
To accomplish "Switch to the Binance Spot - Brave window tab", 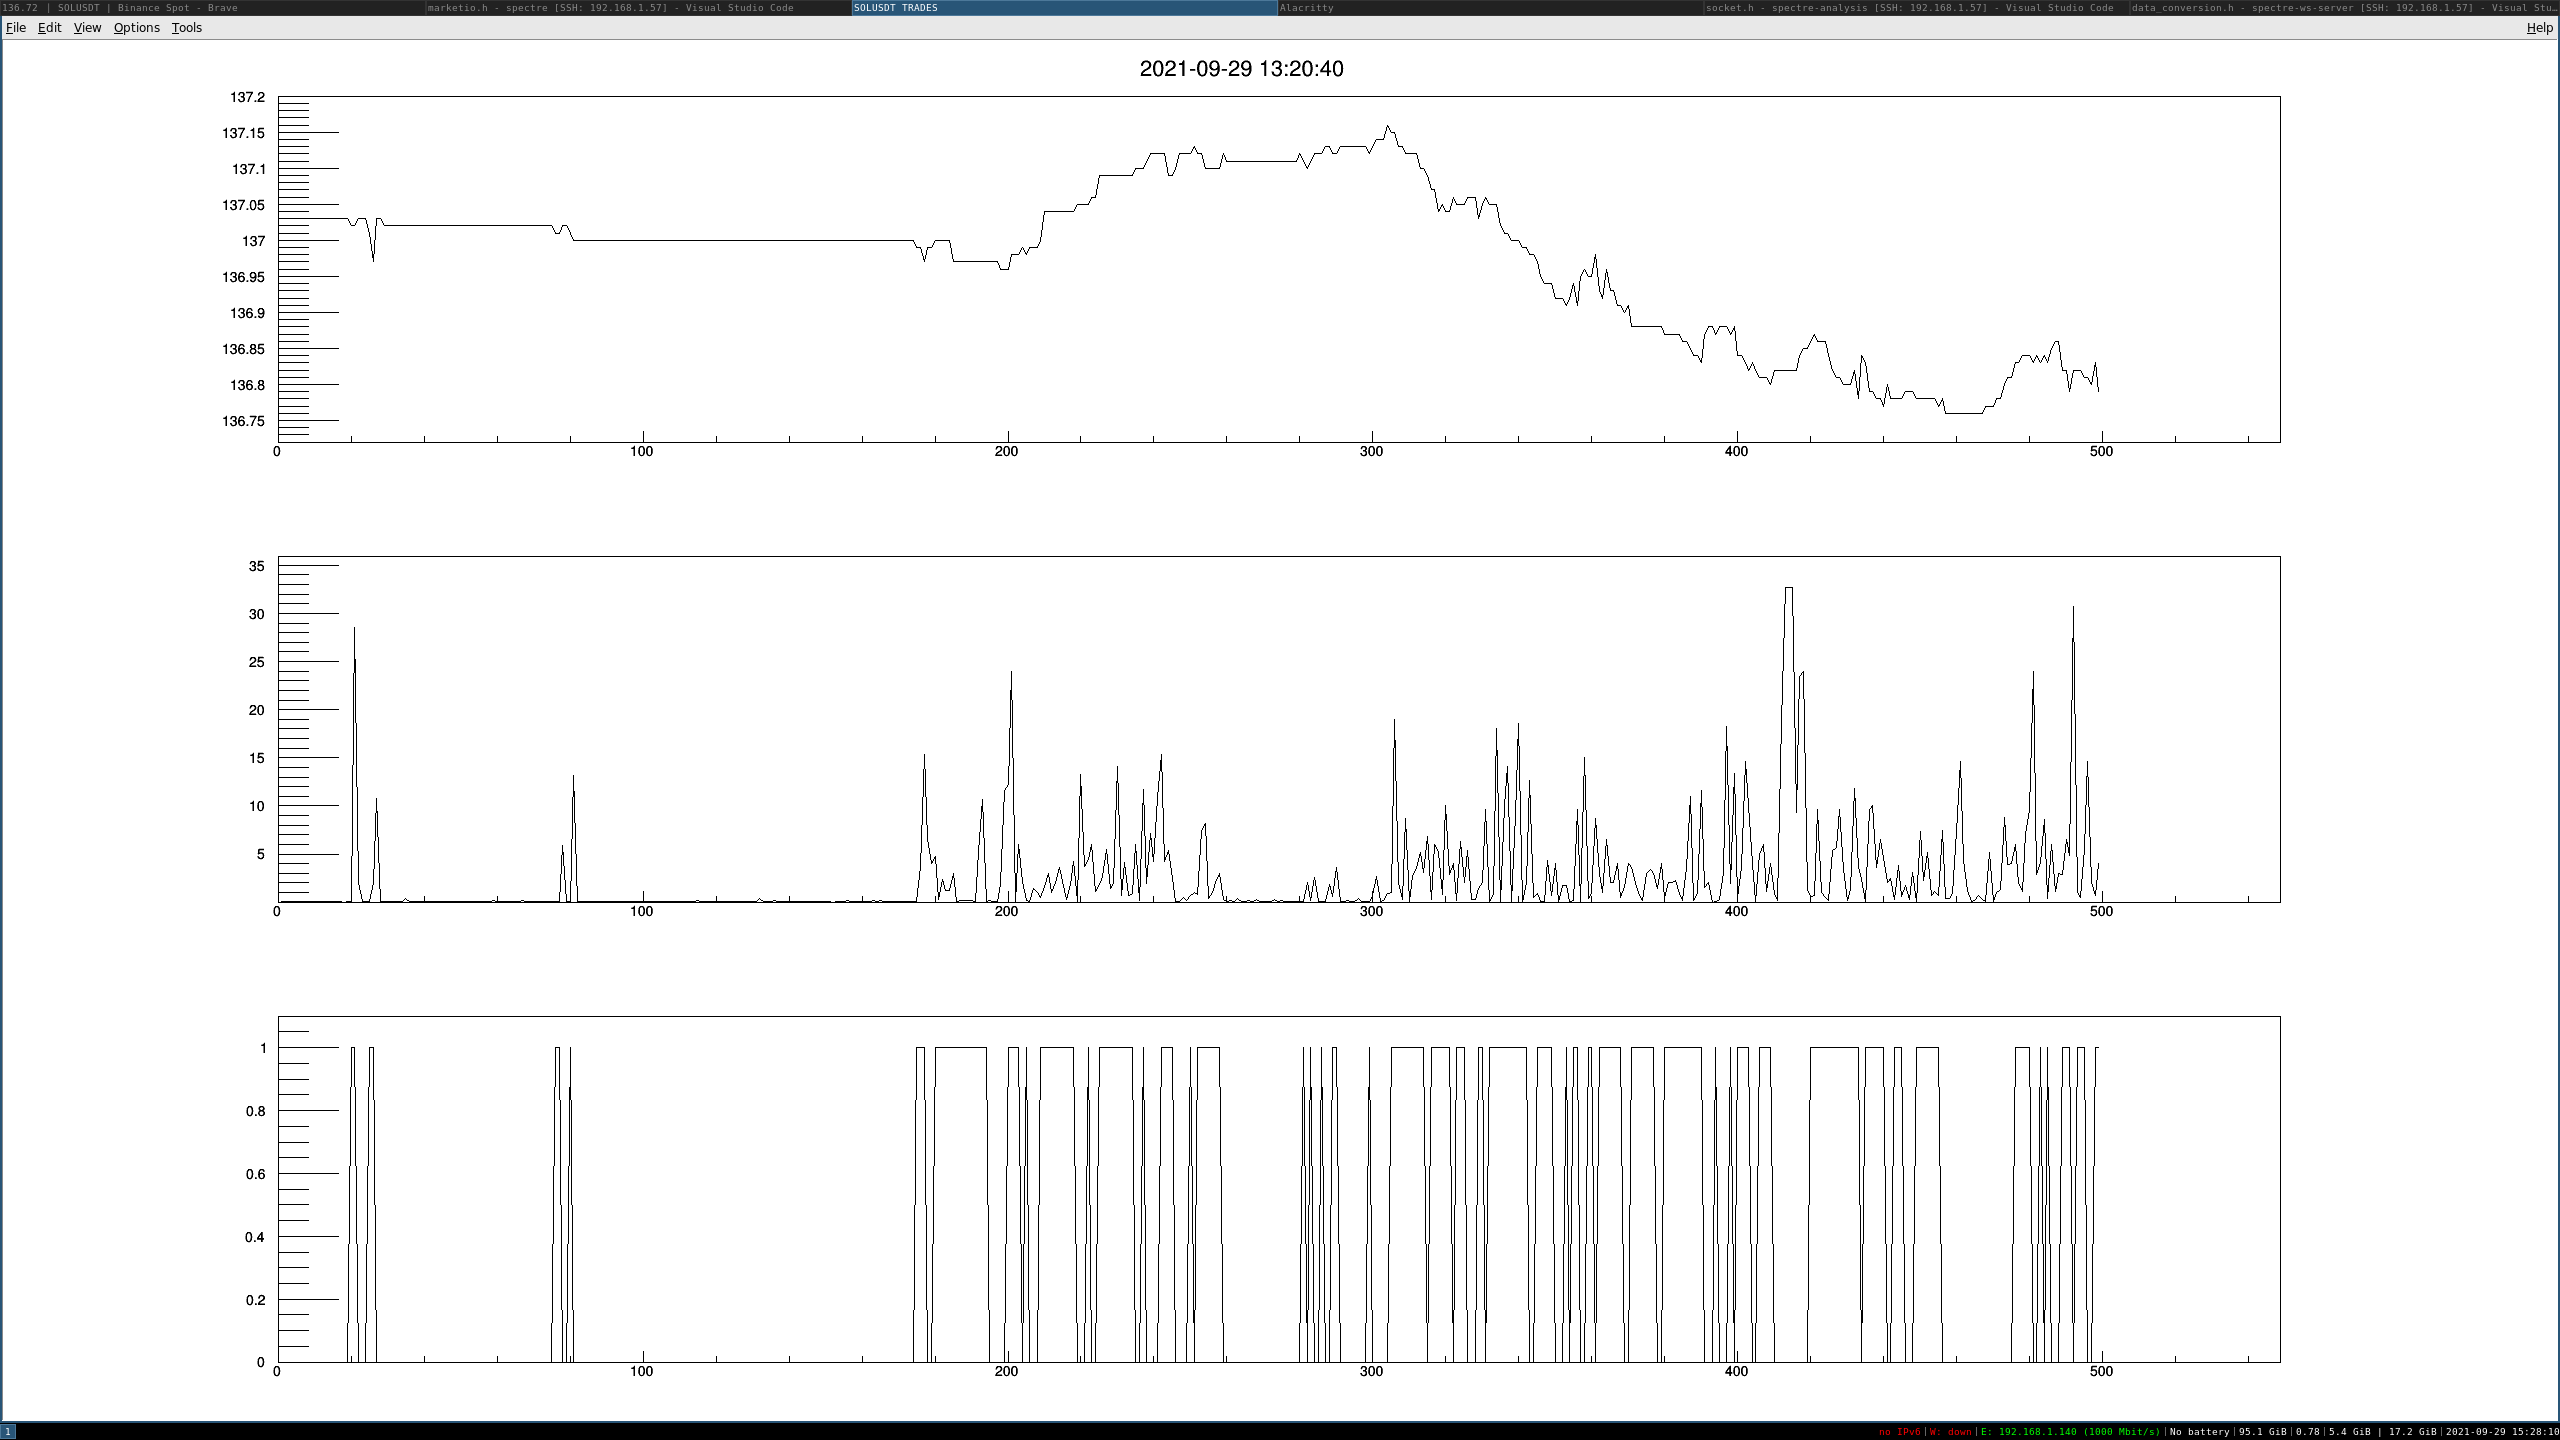I will (213, 7).
